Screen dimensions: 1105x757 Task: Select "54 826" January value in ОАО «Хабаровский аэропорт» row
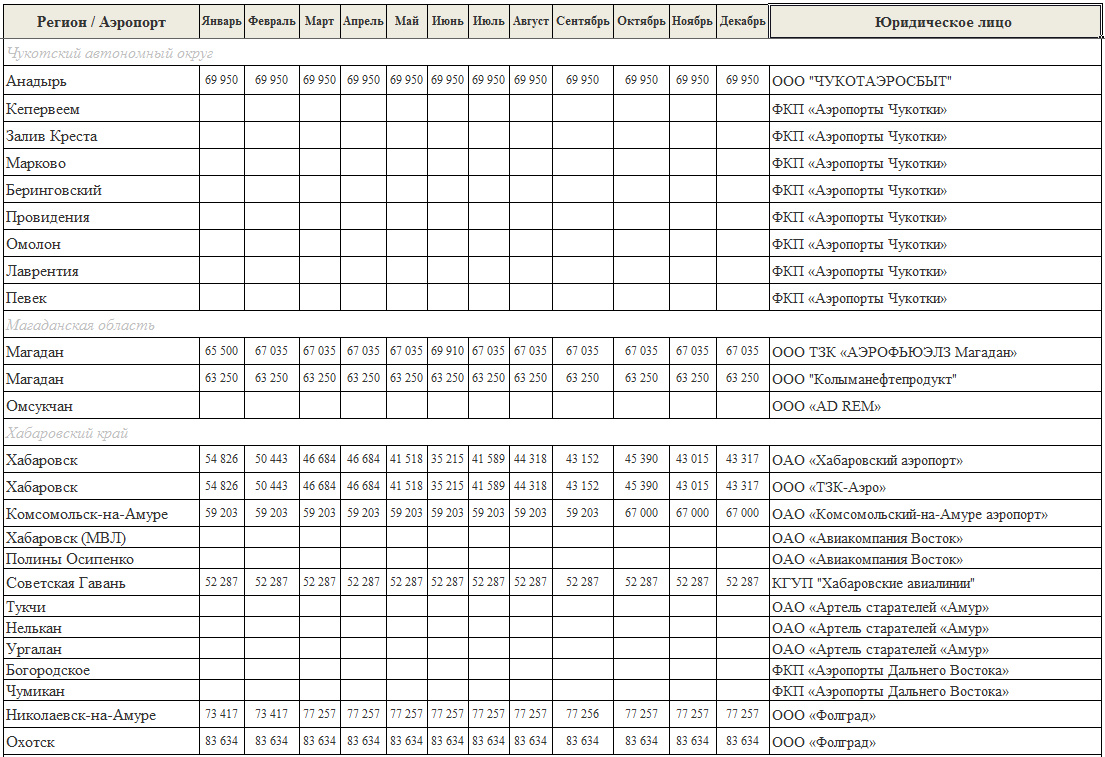point(221,458)
